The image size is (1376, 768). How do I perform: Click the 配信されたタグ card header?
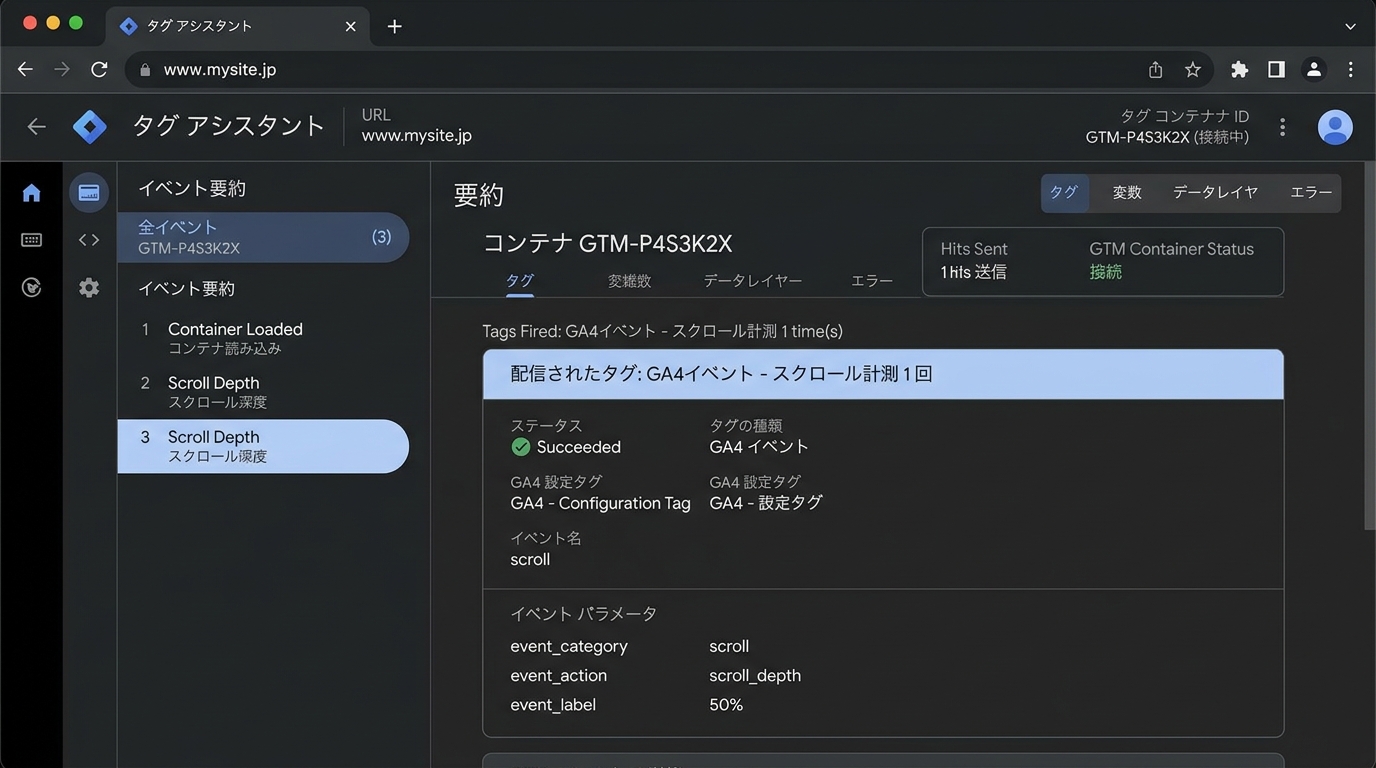pyautogui.click(x=883, y=374)
